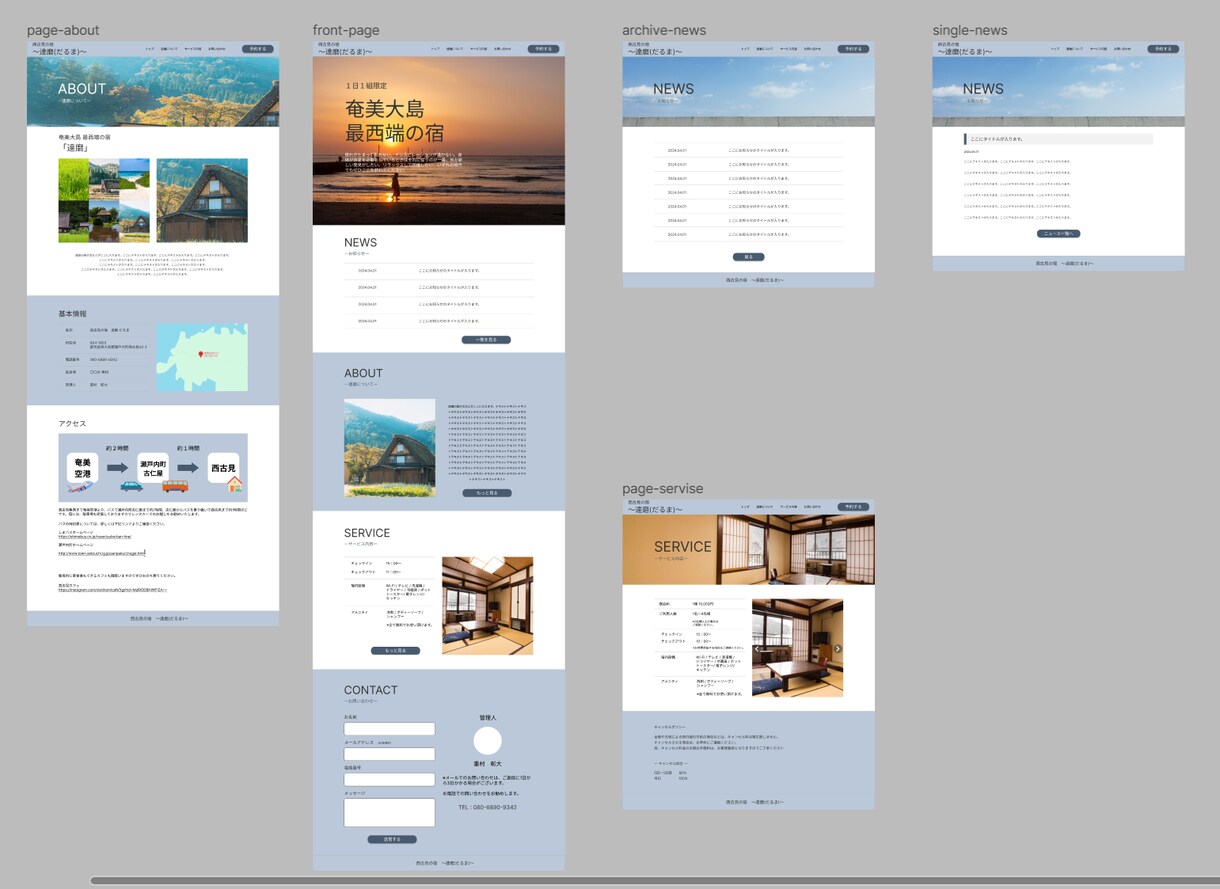Click the horizontal canvas scrollbar at the bottom
Screen dimensions: 1220x889
click(x=654, y=881)
